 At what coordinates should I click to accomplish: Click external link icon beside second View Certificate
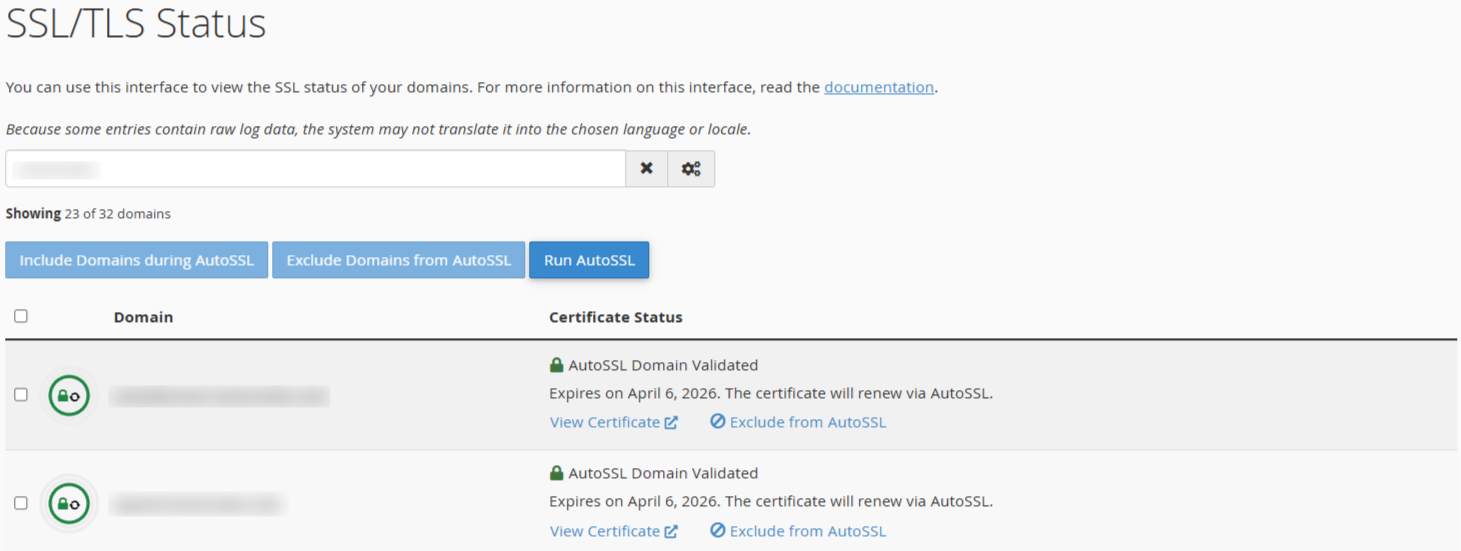(x=671, y=532)
